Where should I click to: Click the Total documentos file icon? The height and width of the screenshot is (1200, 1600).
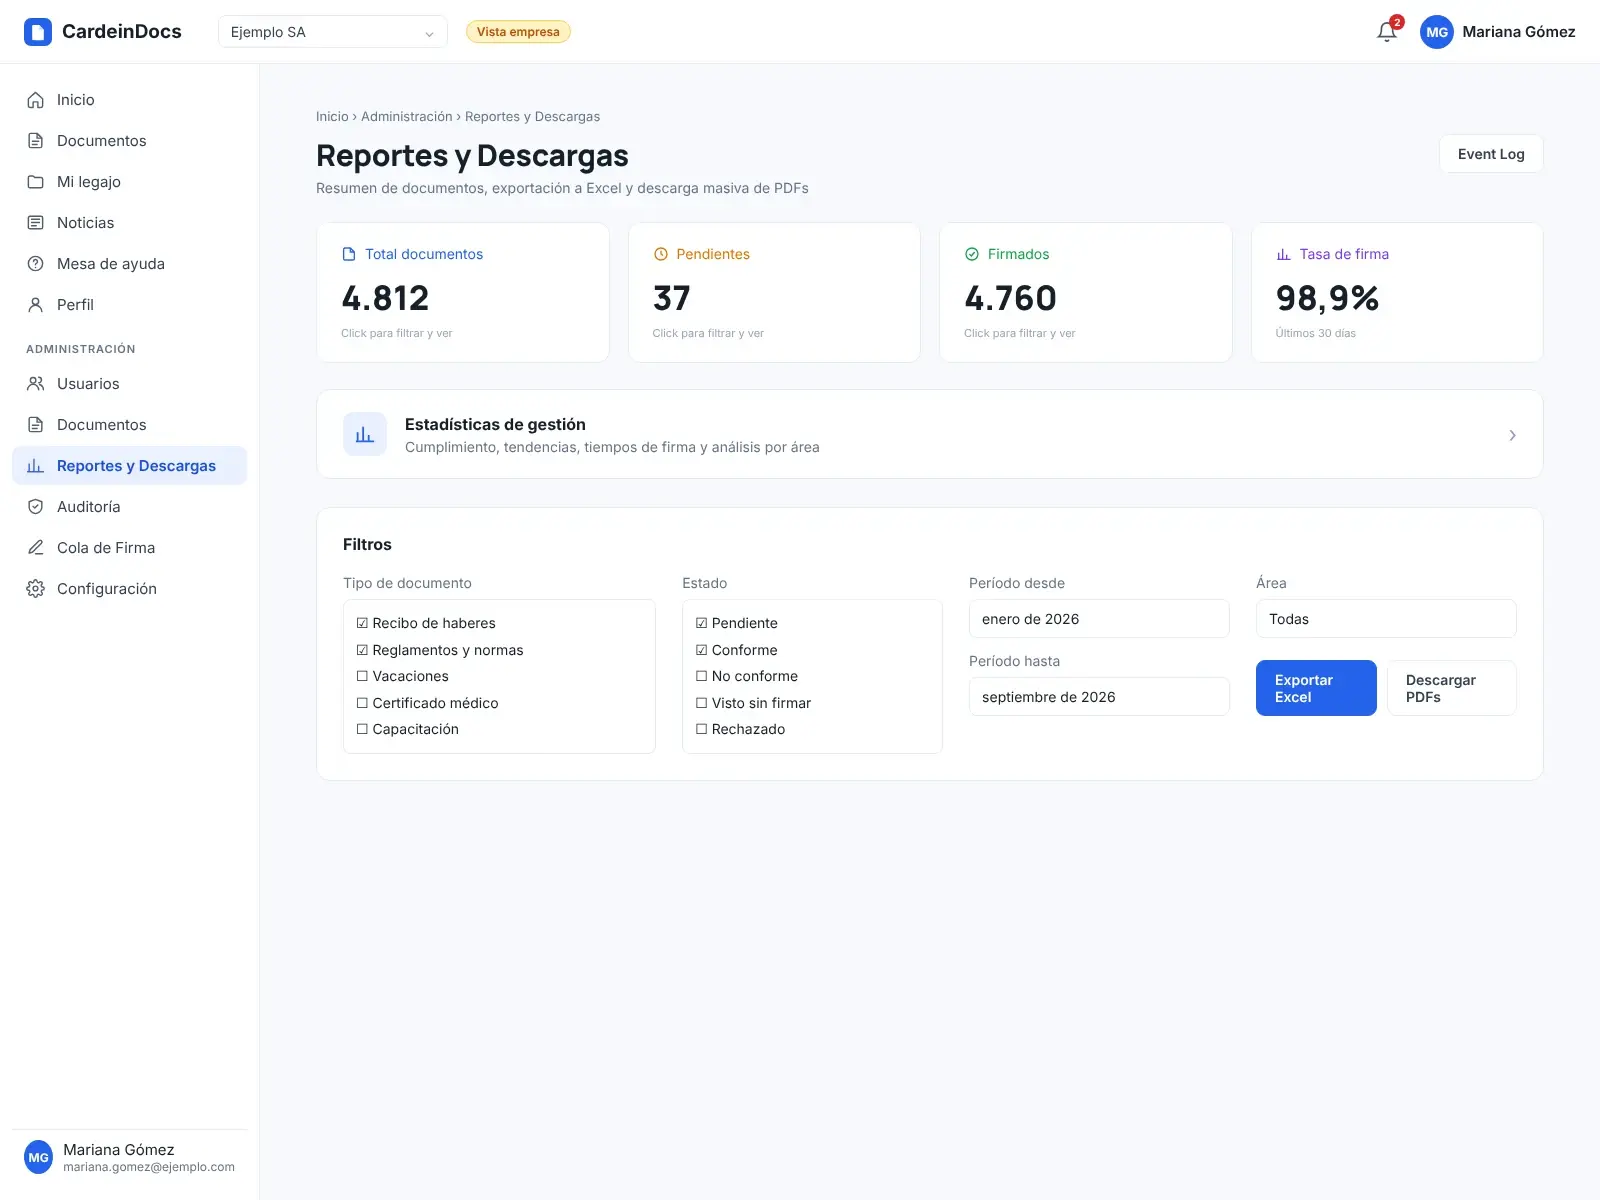point(349,254)
